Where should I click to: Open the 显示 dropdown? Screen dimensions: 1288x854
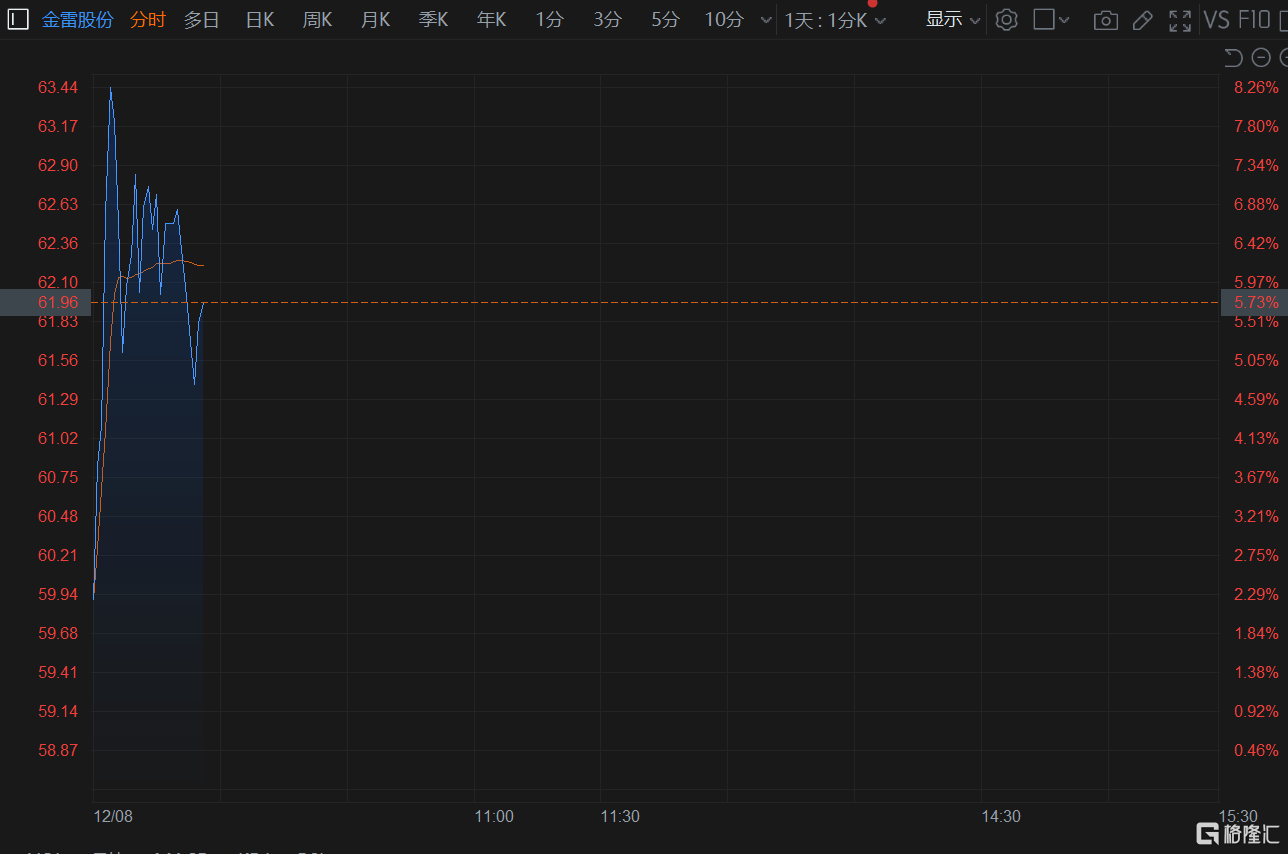(x=953, y=19)
